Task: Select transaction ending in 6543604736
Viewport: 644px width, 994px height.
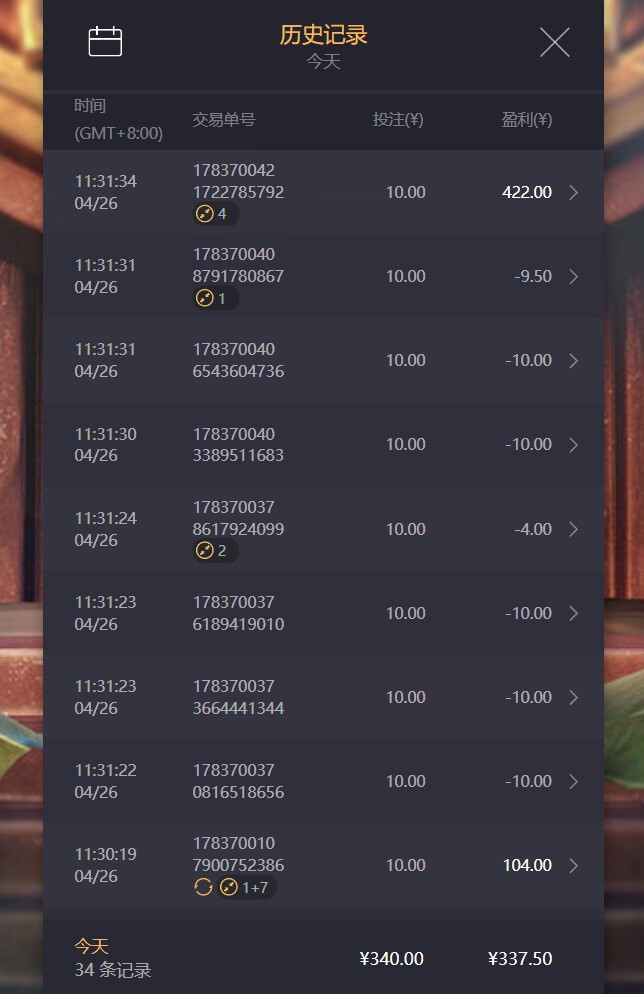Action: tap(238, 360)
